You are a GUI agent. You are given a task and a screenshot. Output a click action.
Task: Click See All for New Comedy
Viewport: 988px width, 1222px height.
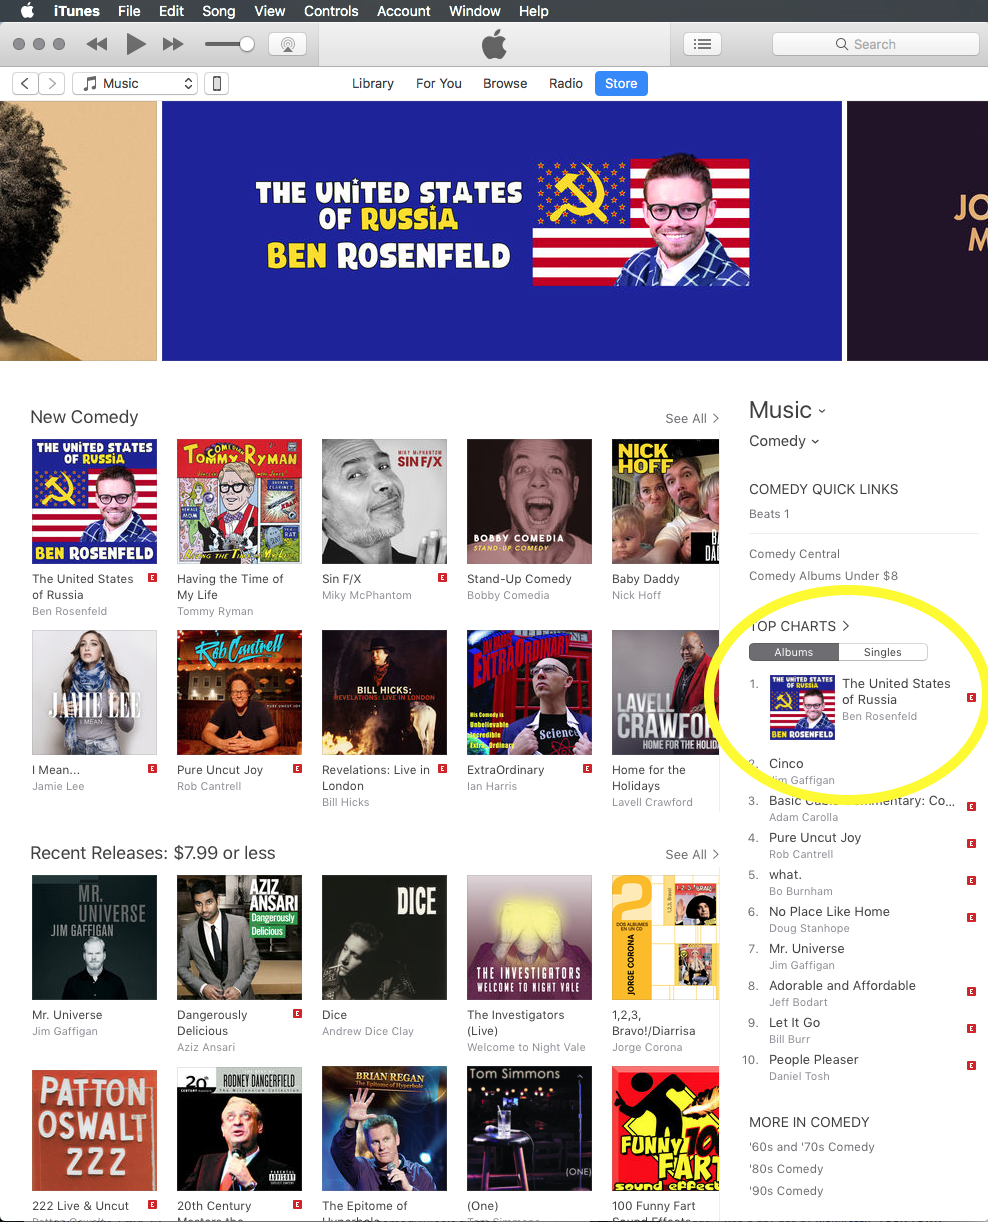tap(692, 419)
